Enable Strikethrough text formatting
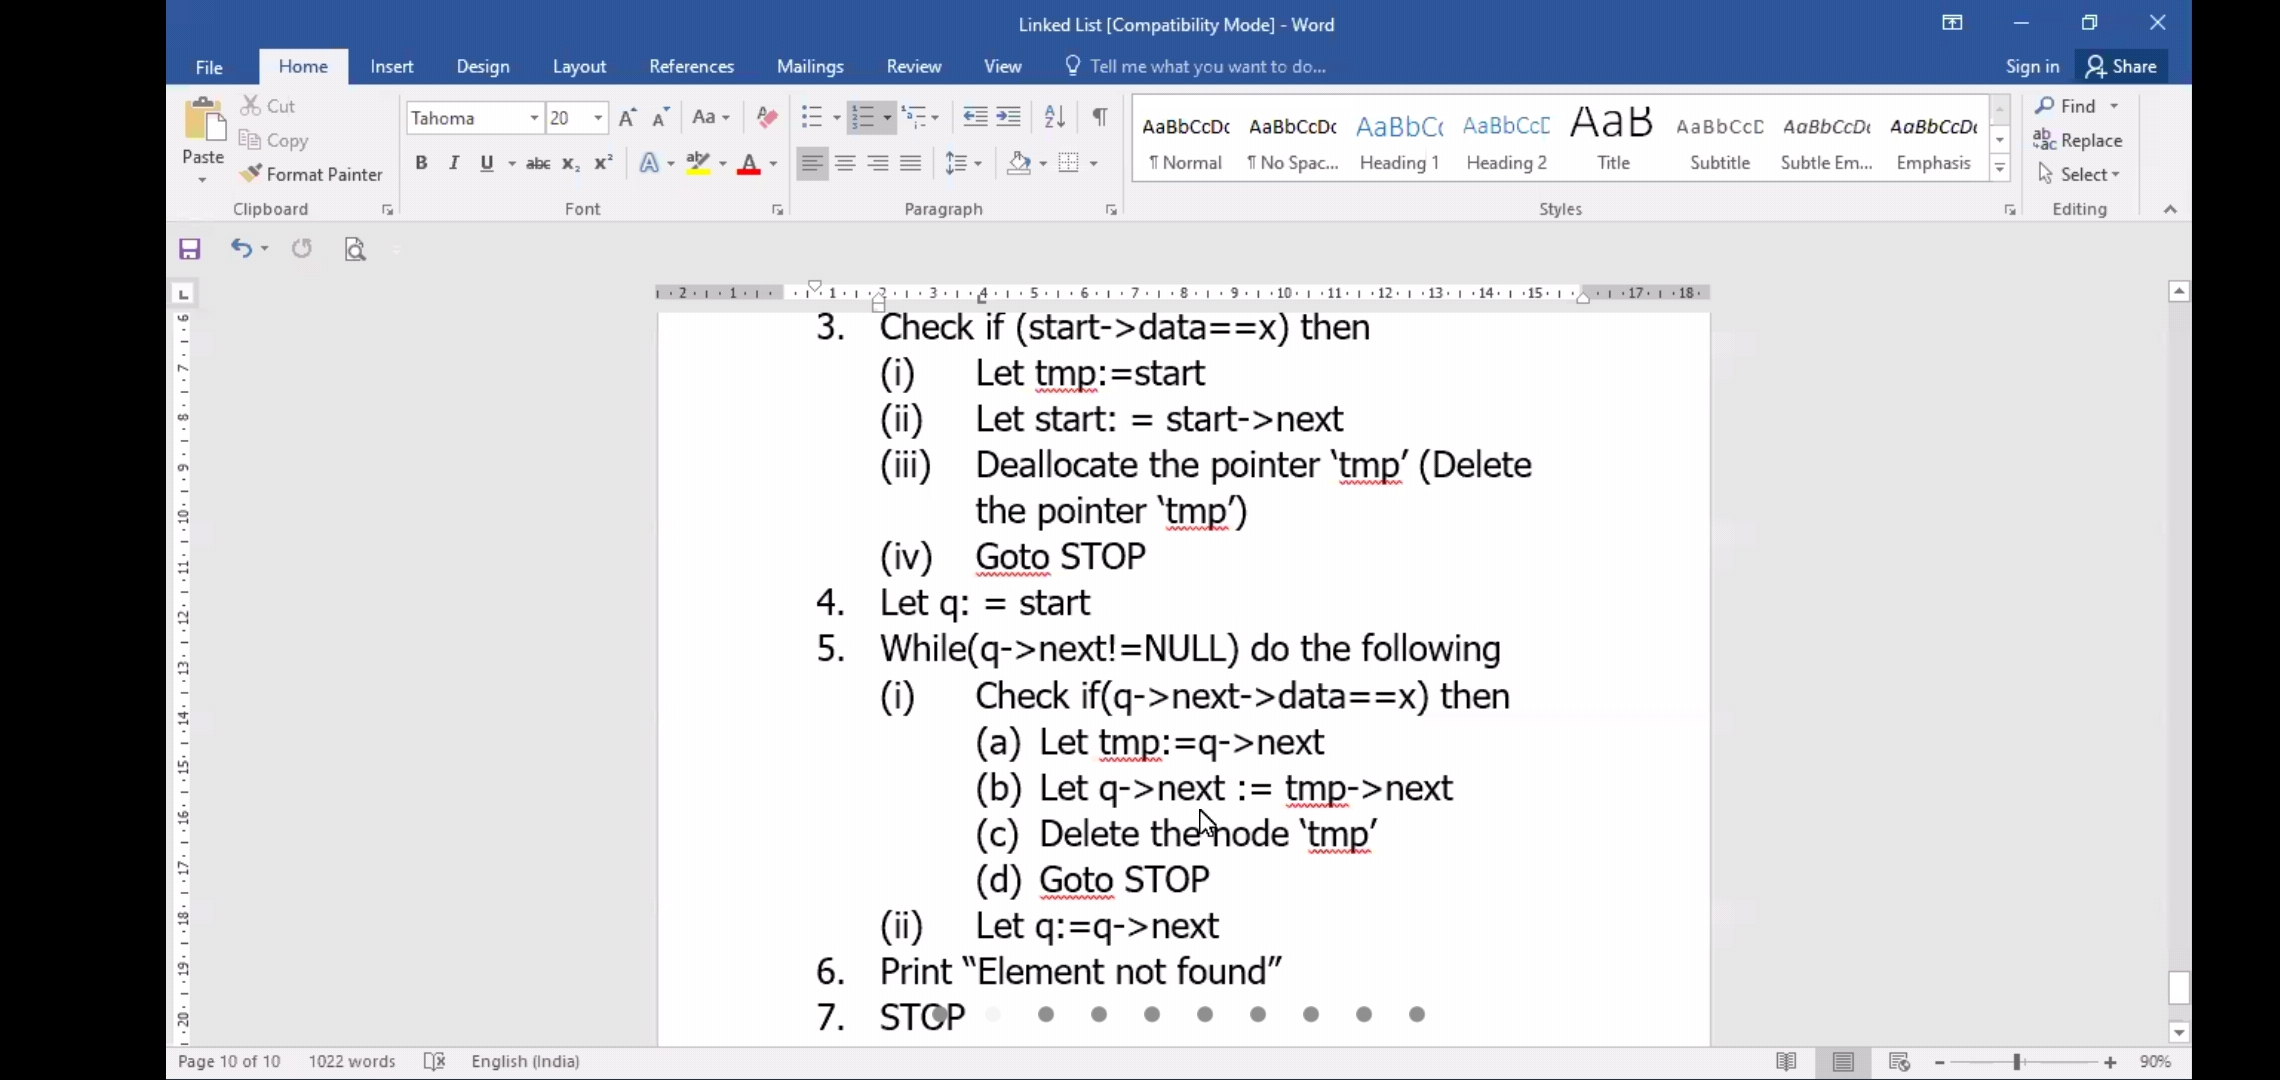This screenshot has height=1080, width=2280. point(538,163)
